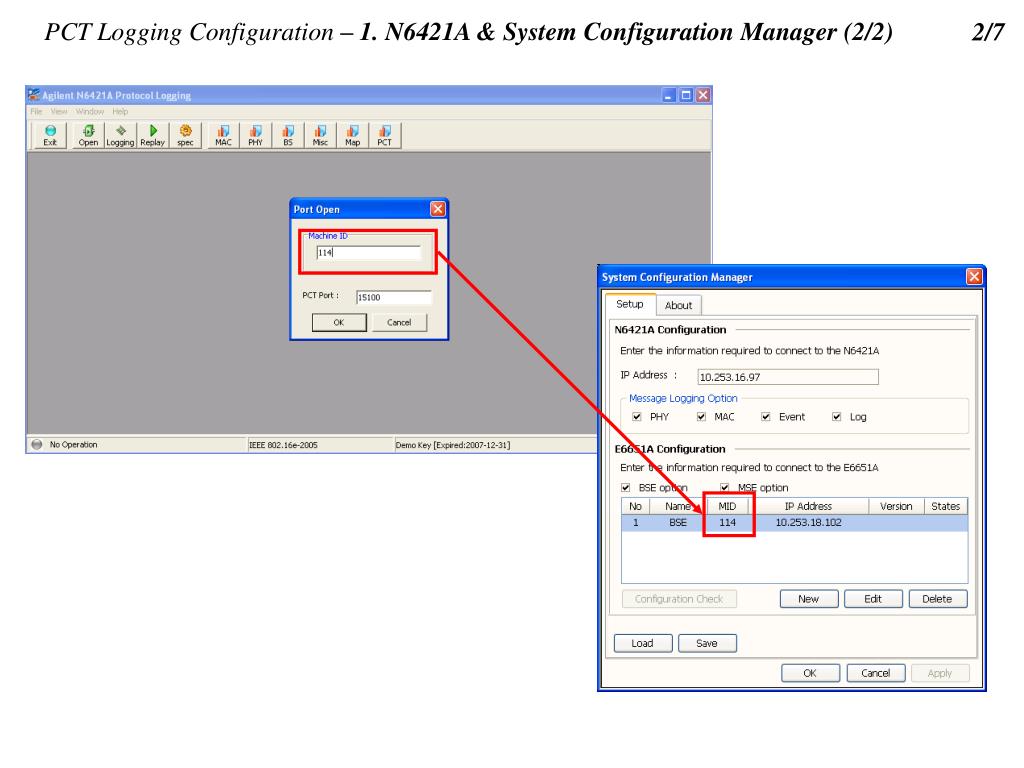Open the MAC chart icon
This screenshot has height=768, width=1024.
tap(223, 135)
